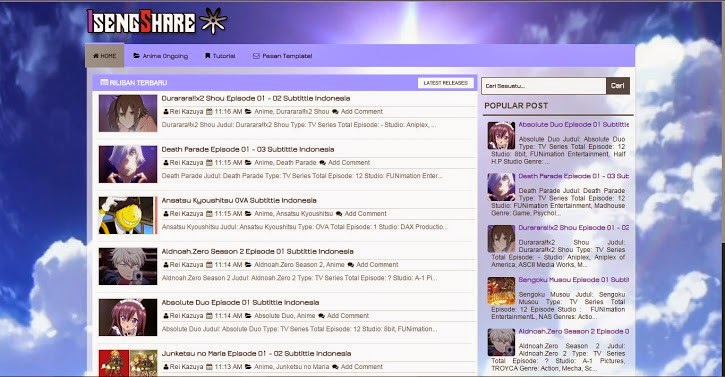
Task: Open Death Parade Episode 01 - 03 post title
Action: point(248,149)
